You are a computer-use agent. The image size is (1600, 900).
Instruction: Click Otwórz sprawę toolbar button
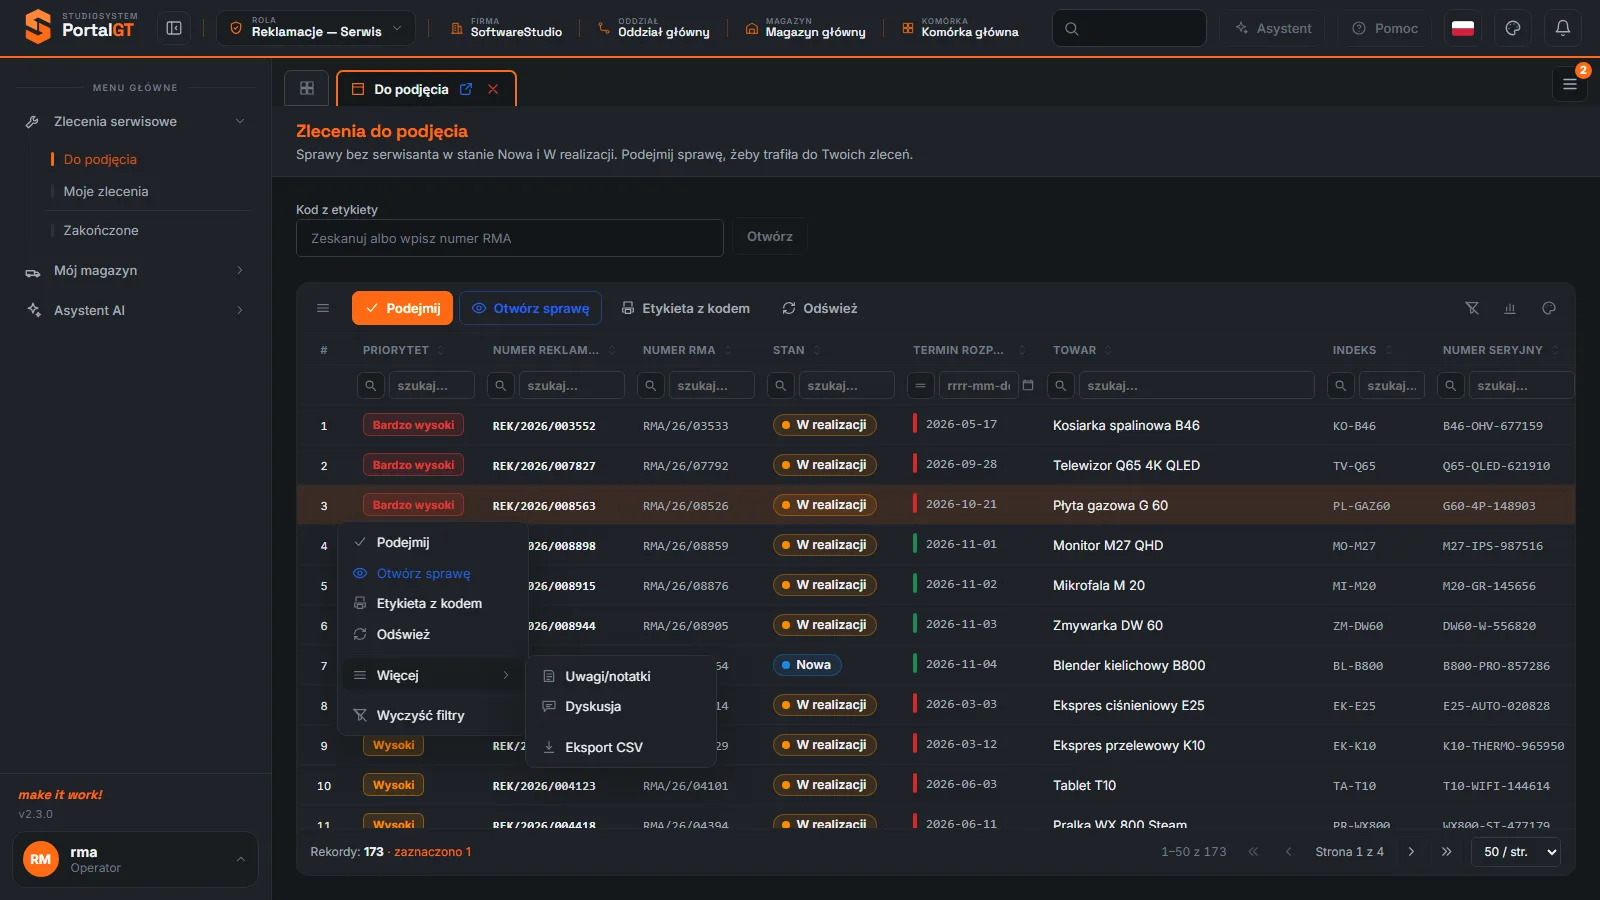click(x=530, y=308)
